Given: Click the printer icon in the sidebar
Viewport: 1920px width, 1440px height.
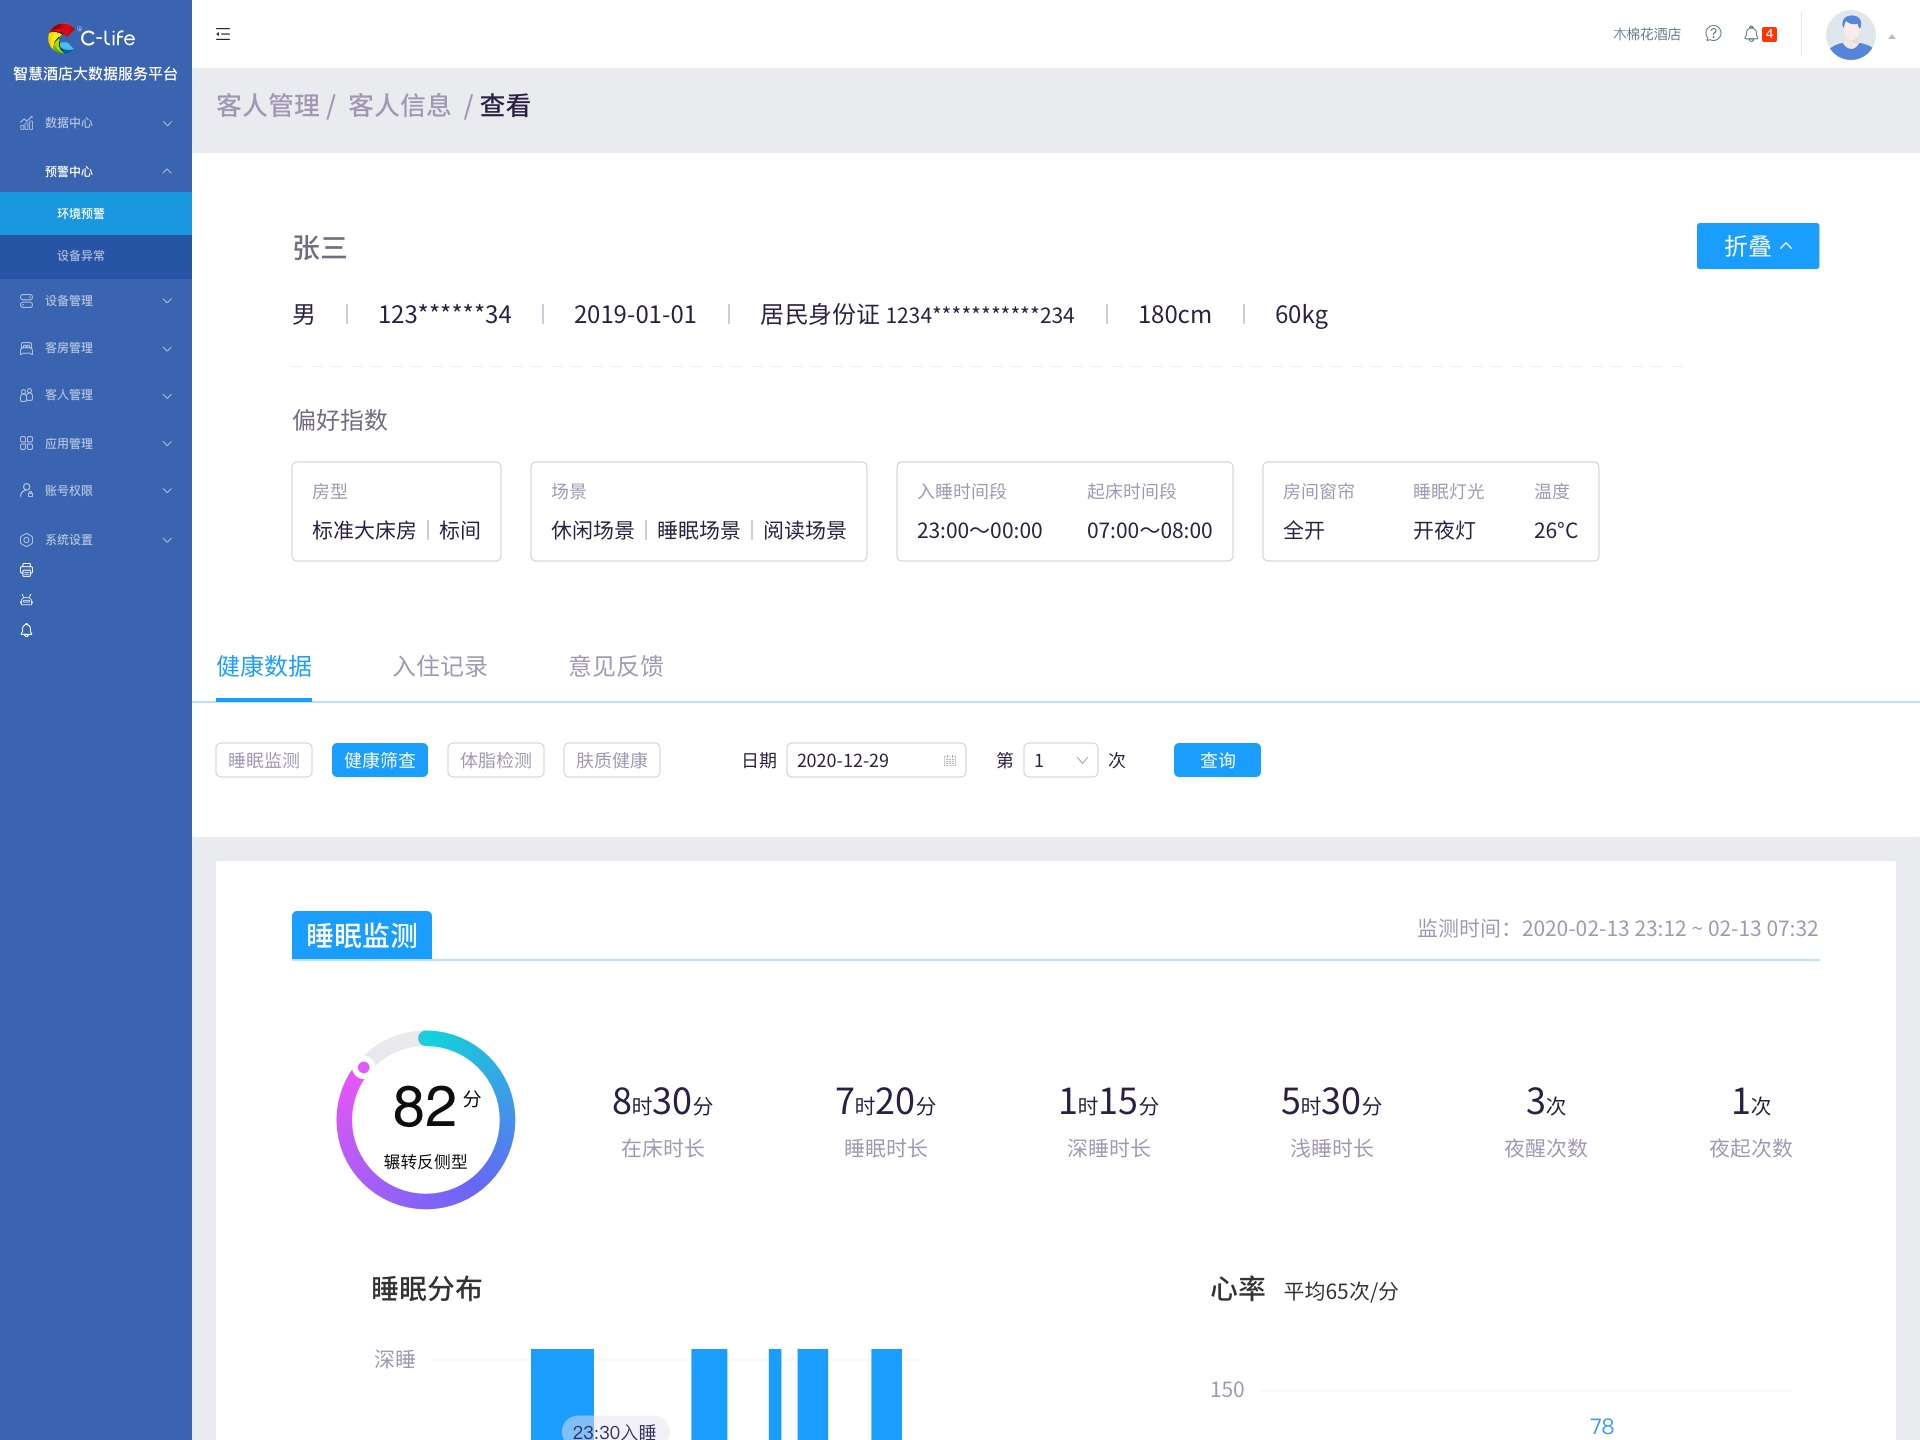Looking at the screenshot, I should 27,570.
